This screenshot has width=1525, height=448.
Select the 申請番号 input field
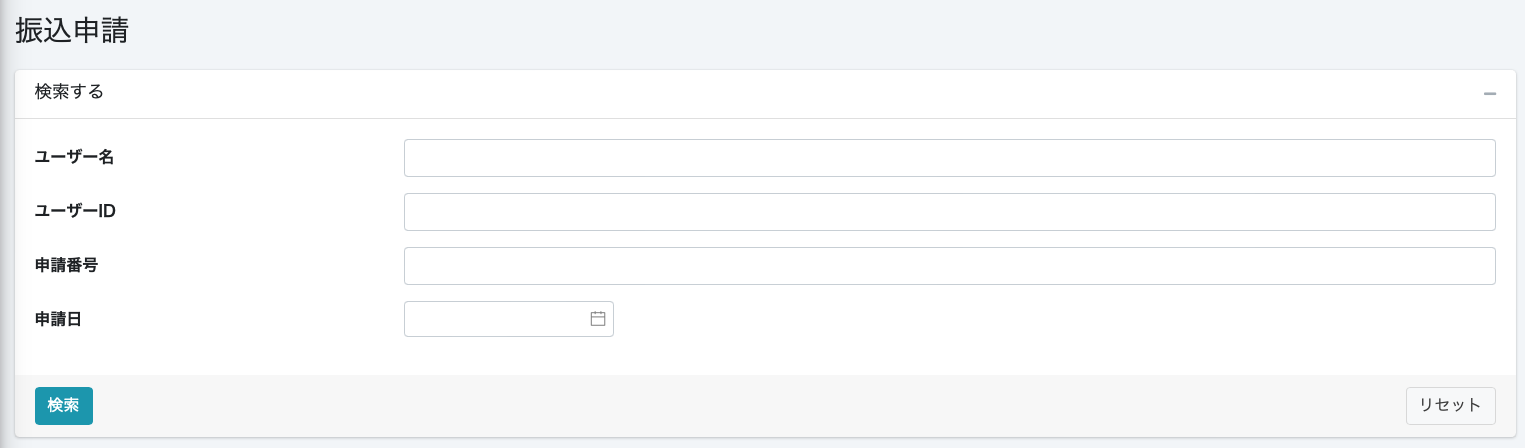949,266
